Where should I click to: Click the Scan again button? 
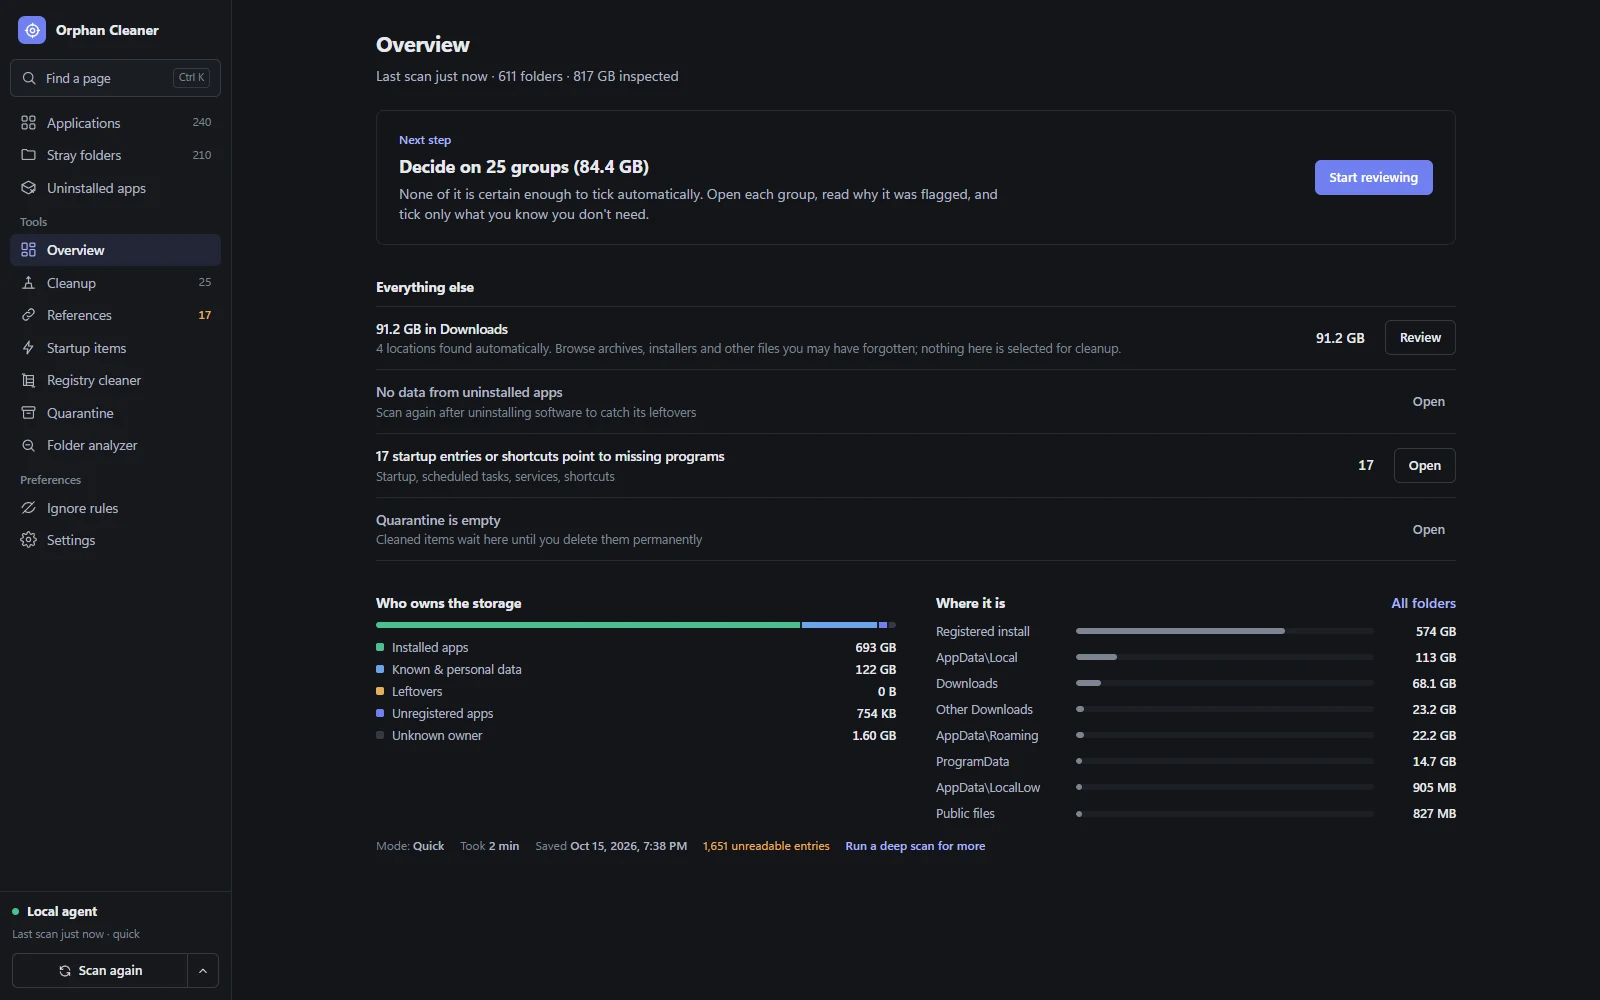click(100, 971)
